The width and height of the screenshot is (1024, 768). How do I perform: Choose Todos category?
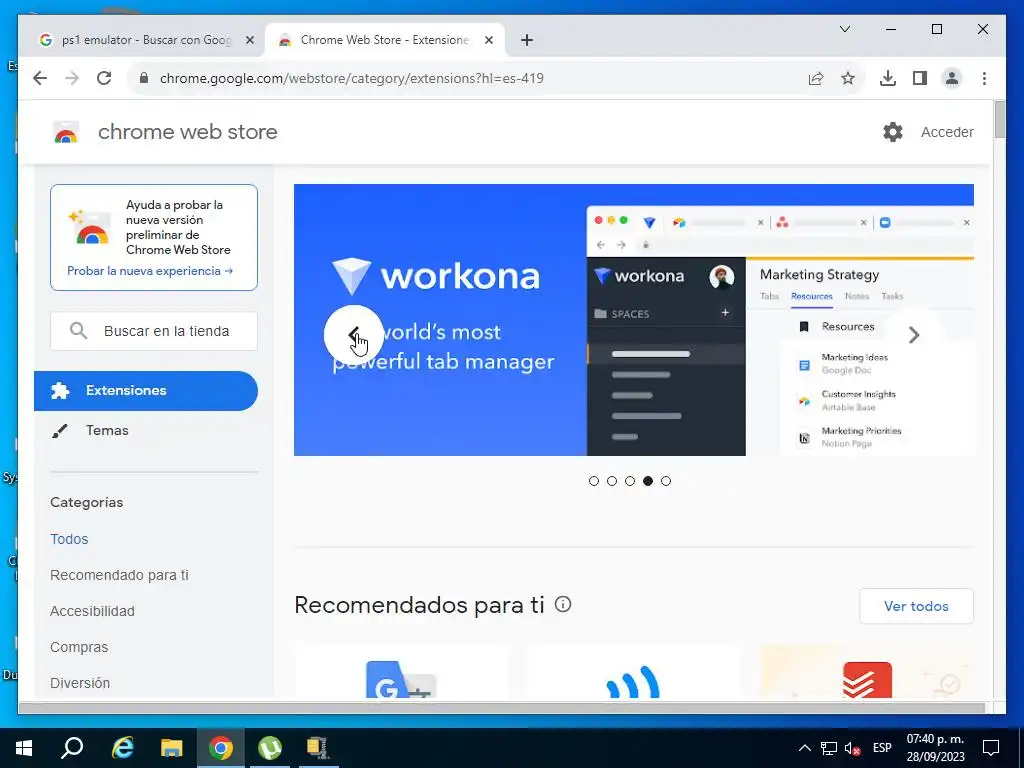click(69, 539)
